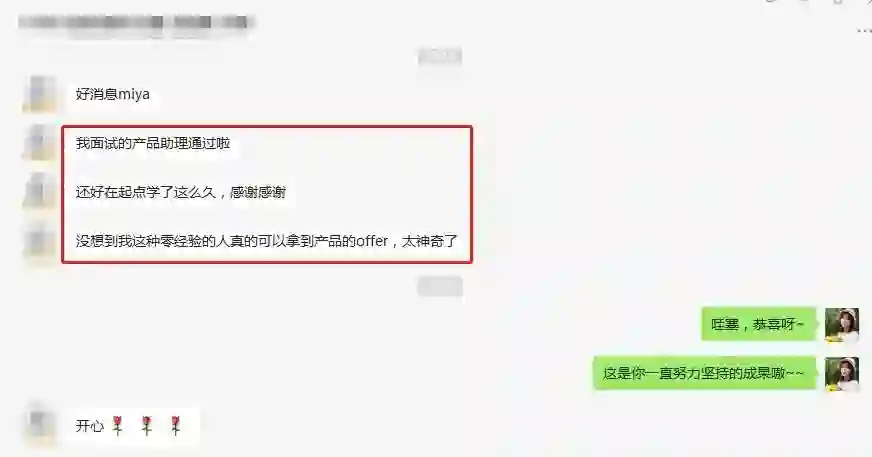The height and width of the screenshot is (457, 872).
Task: Click the avatar beside "好消息miya"
Action: pos(40,94)
